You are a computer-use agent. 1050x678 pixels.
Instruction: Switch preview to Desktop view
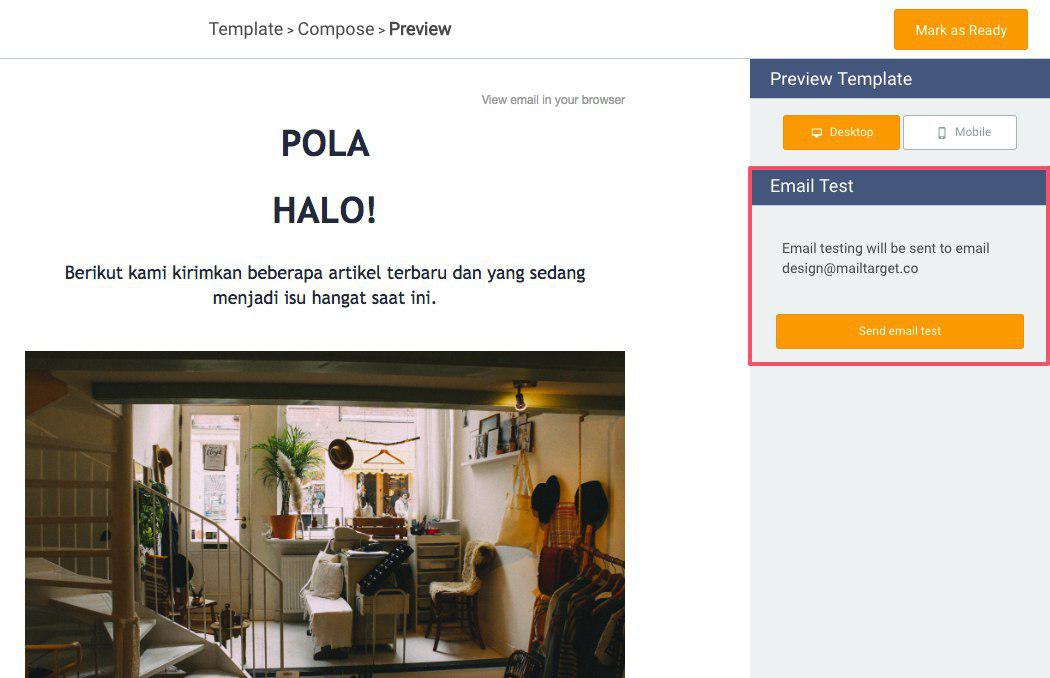841,132
